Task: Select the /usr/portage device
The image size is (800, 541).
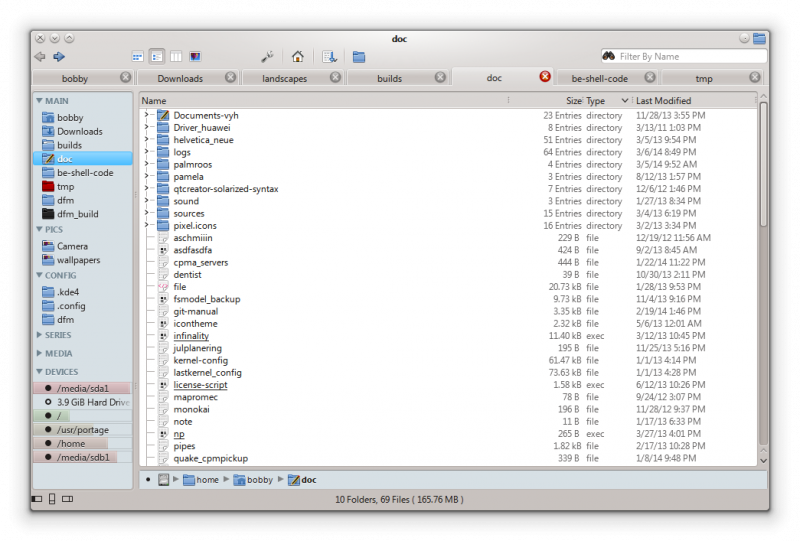Action: coord(83,430)
